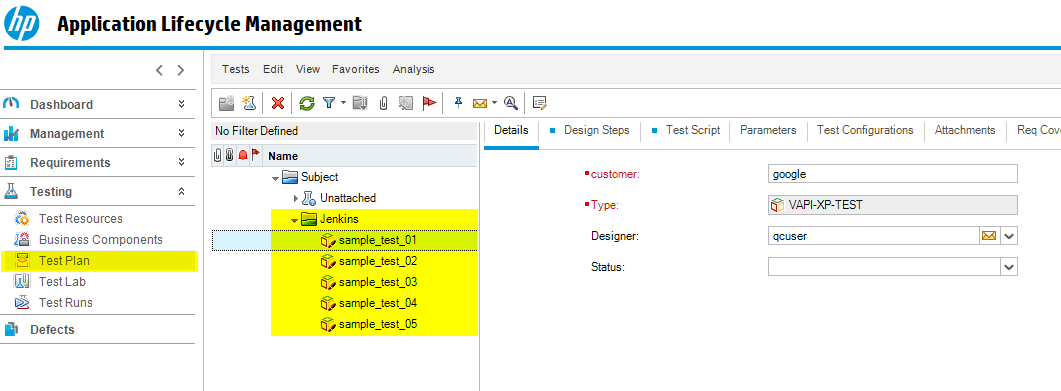1061x391 pixels.
Task: Click the single paperclip column header icon
Action: point(217,155)
